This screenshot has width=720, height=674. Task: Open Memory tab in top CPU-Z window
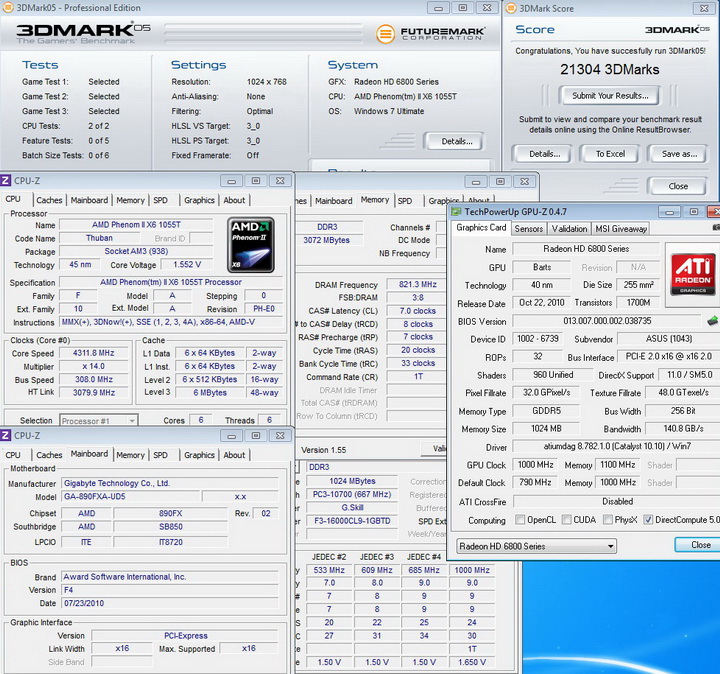click(130, 200)
